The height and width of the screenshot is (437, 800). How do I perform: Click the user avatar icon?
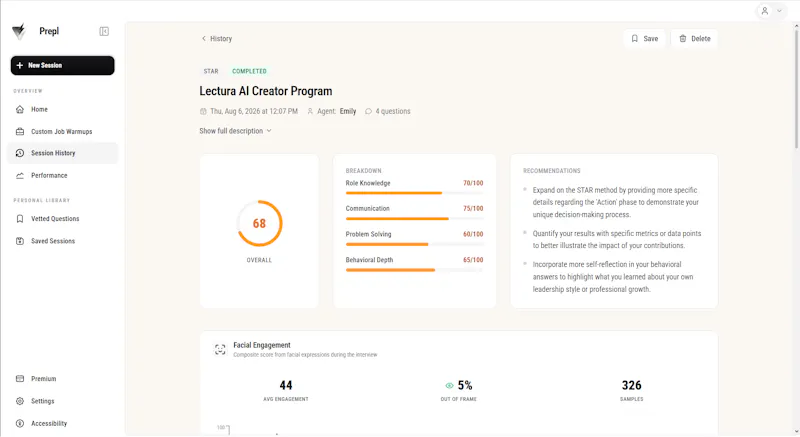point(765,11)
